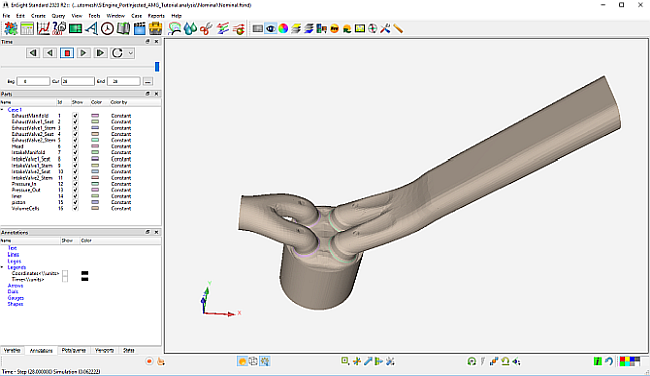Click the calculator table toolbar icon
Screen dimensions: 650x376
pos(27,29)
